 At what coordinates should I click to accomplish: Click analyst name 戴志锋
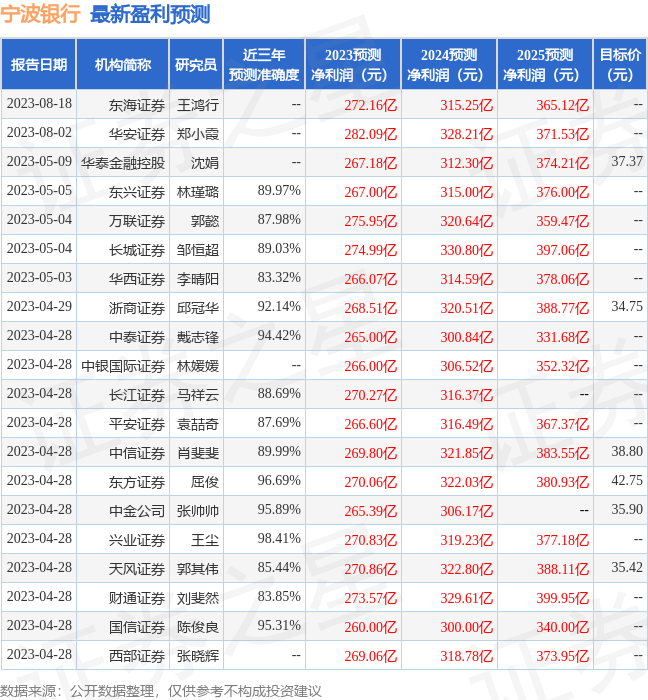[198, 338]
